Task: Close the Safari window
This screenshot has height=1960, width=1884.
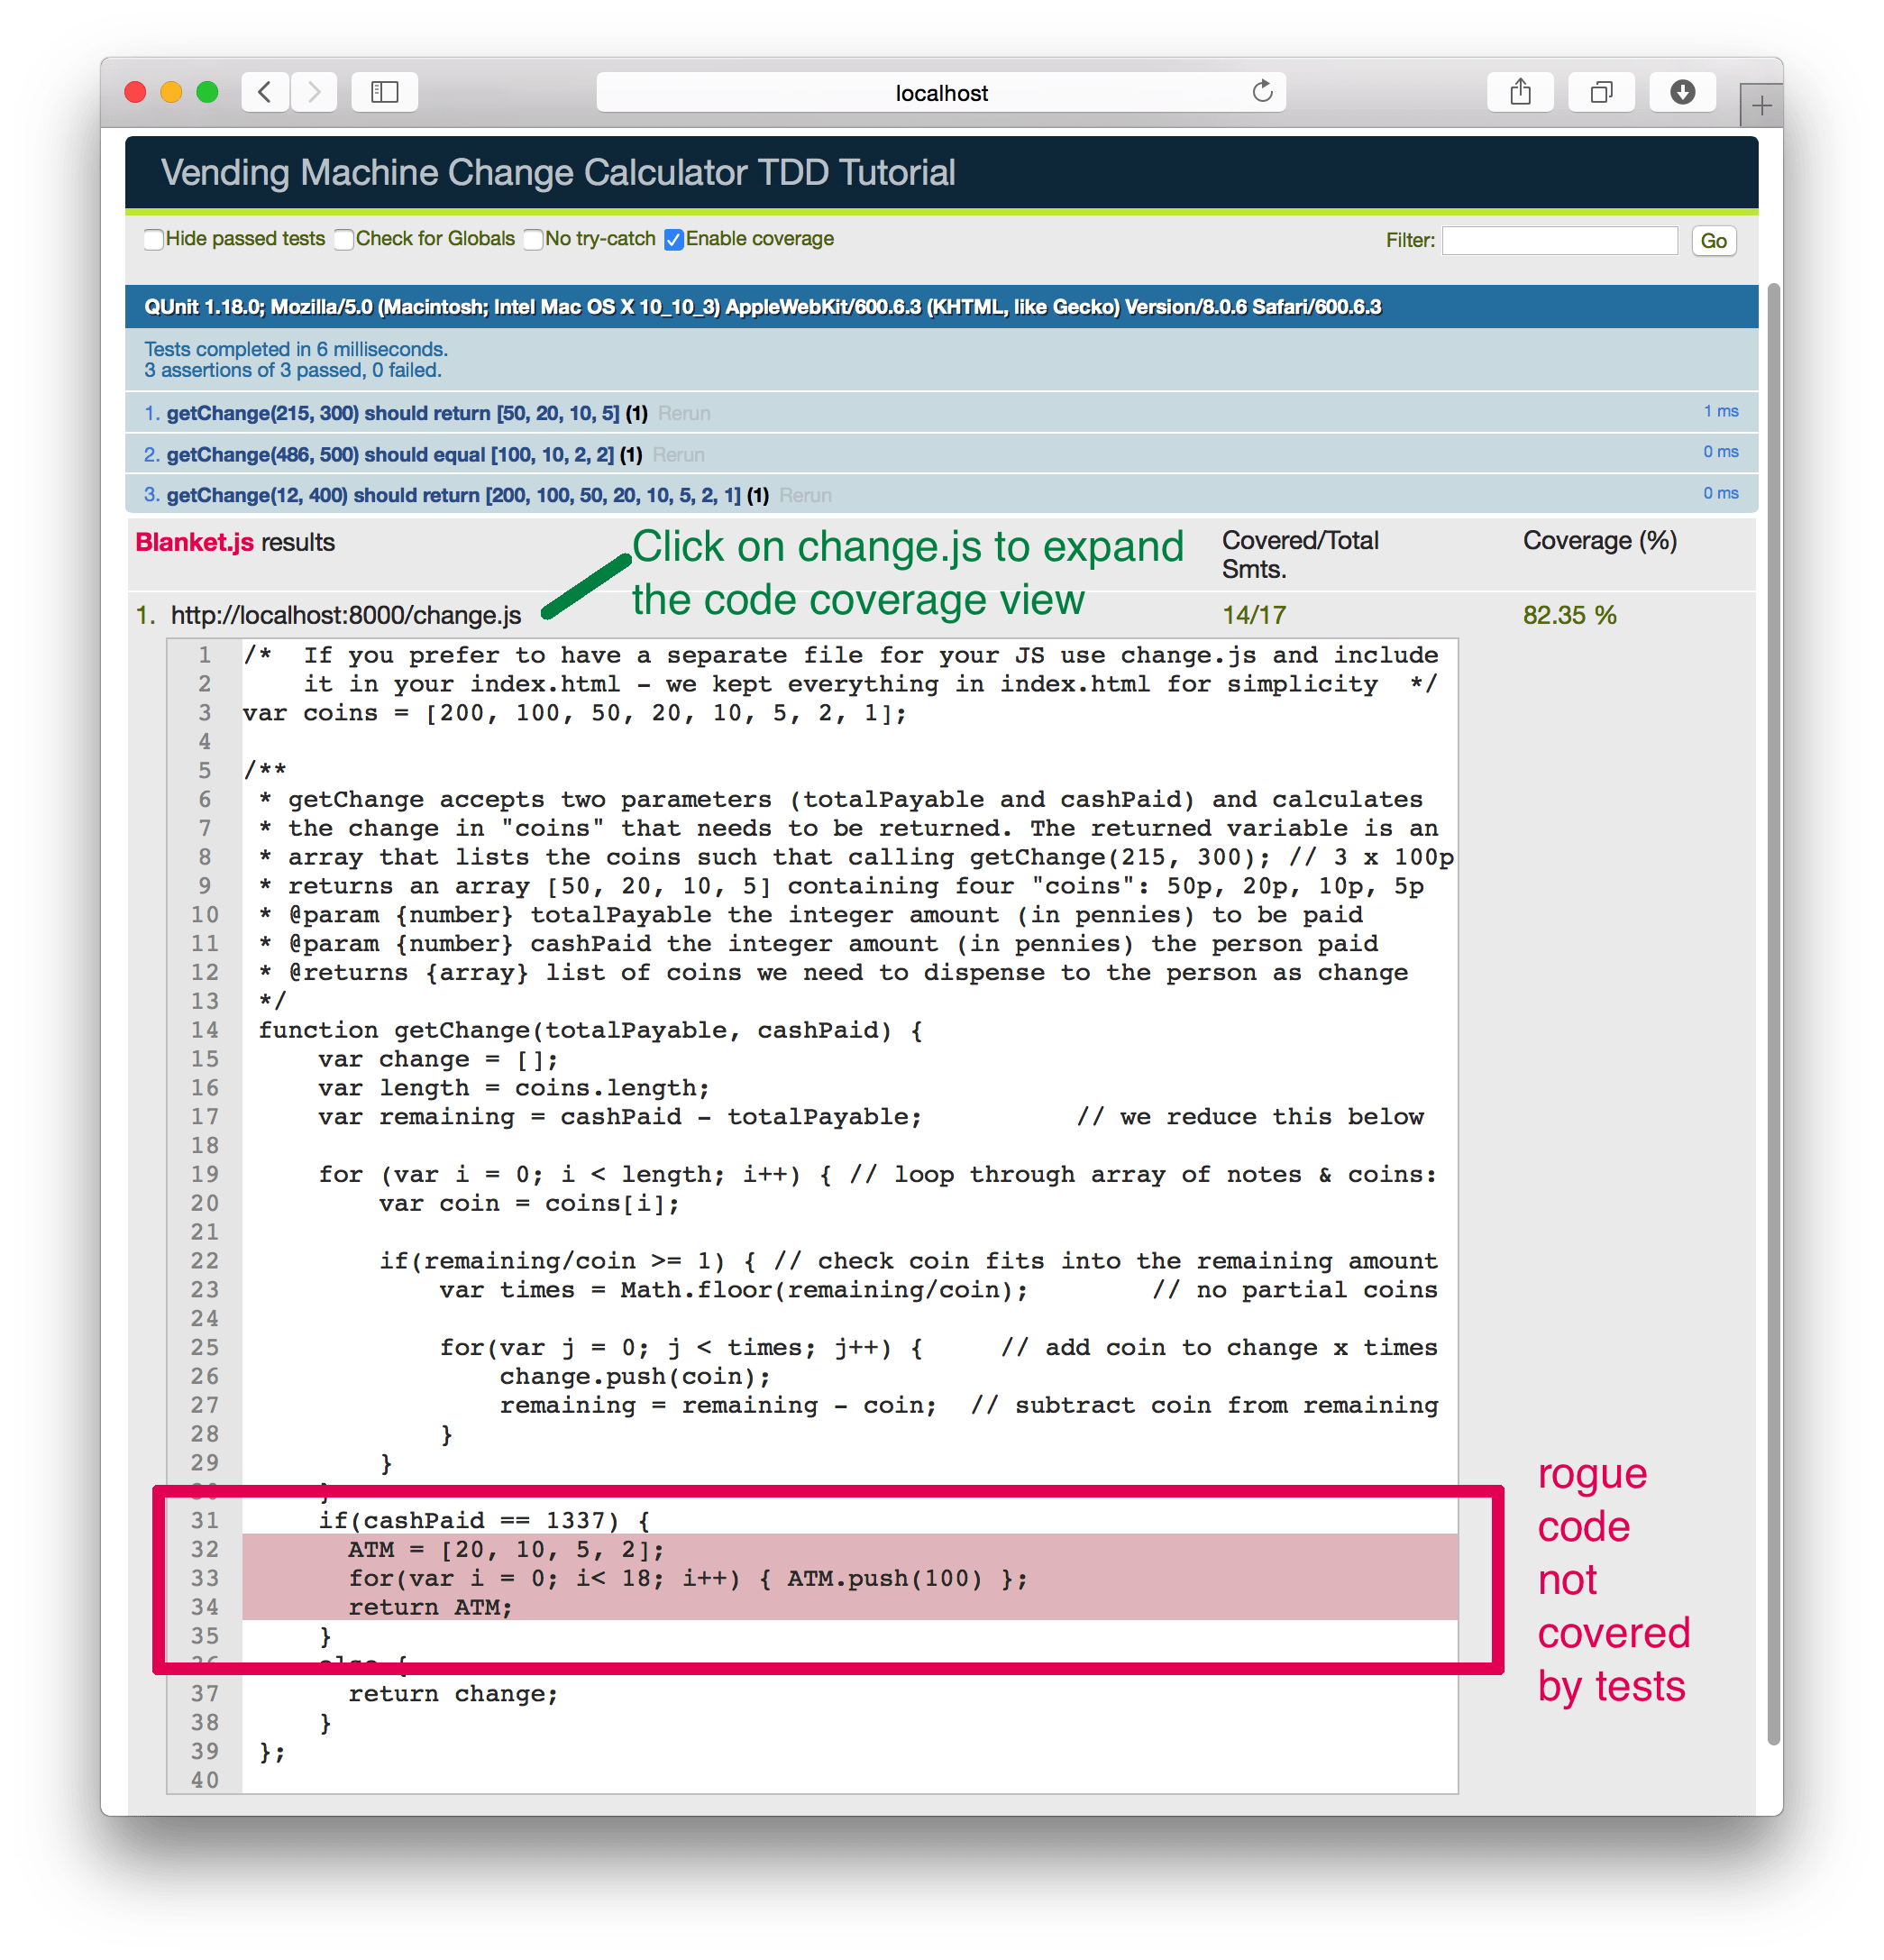Action: pyautogui.click(x=135, y=92)
